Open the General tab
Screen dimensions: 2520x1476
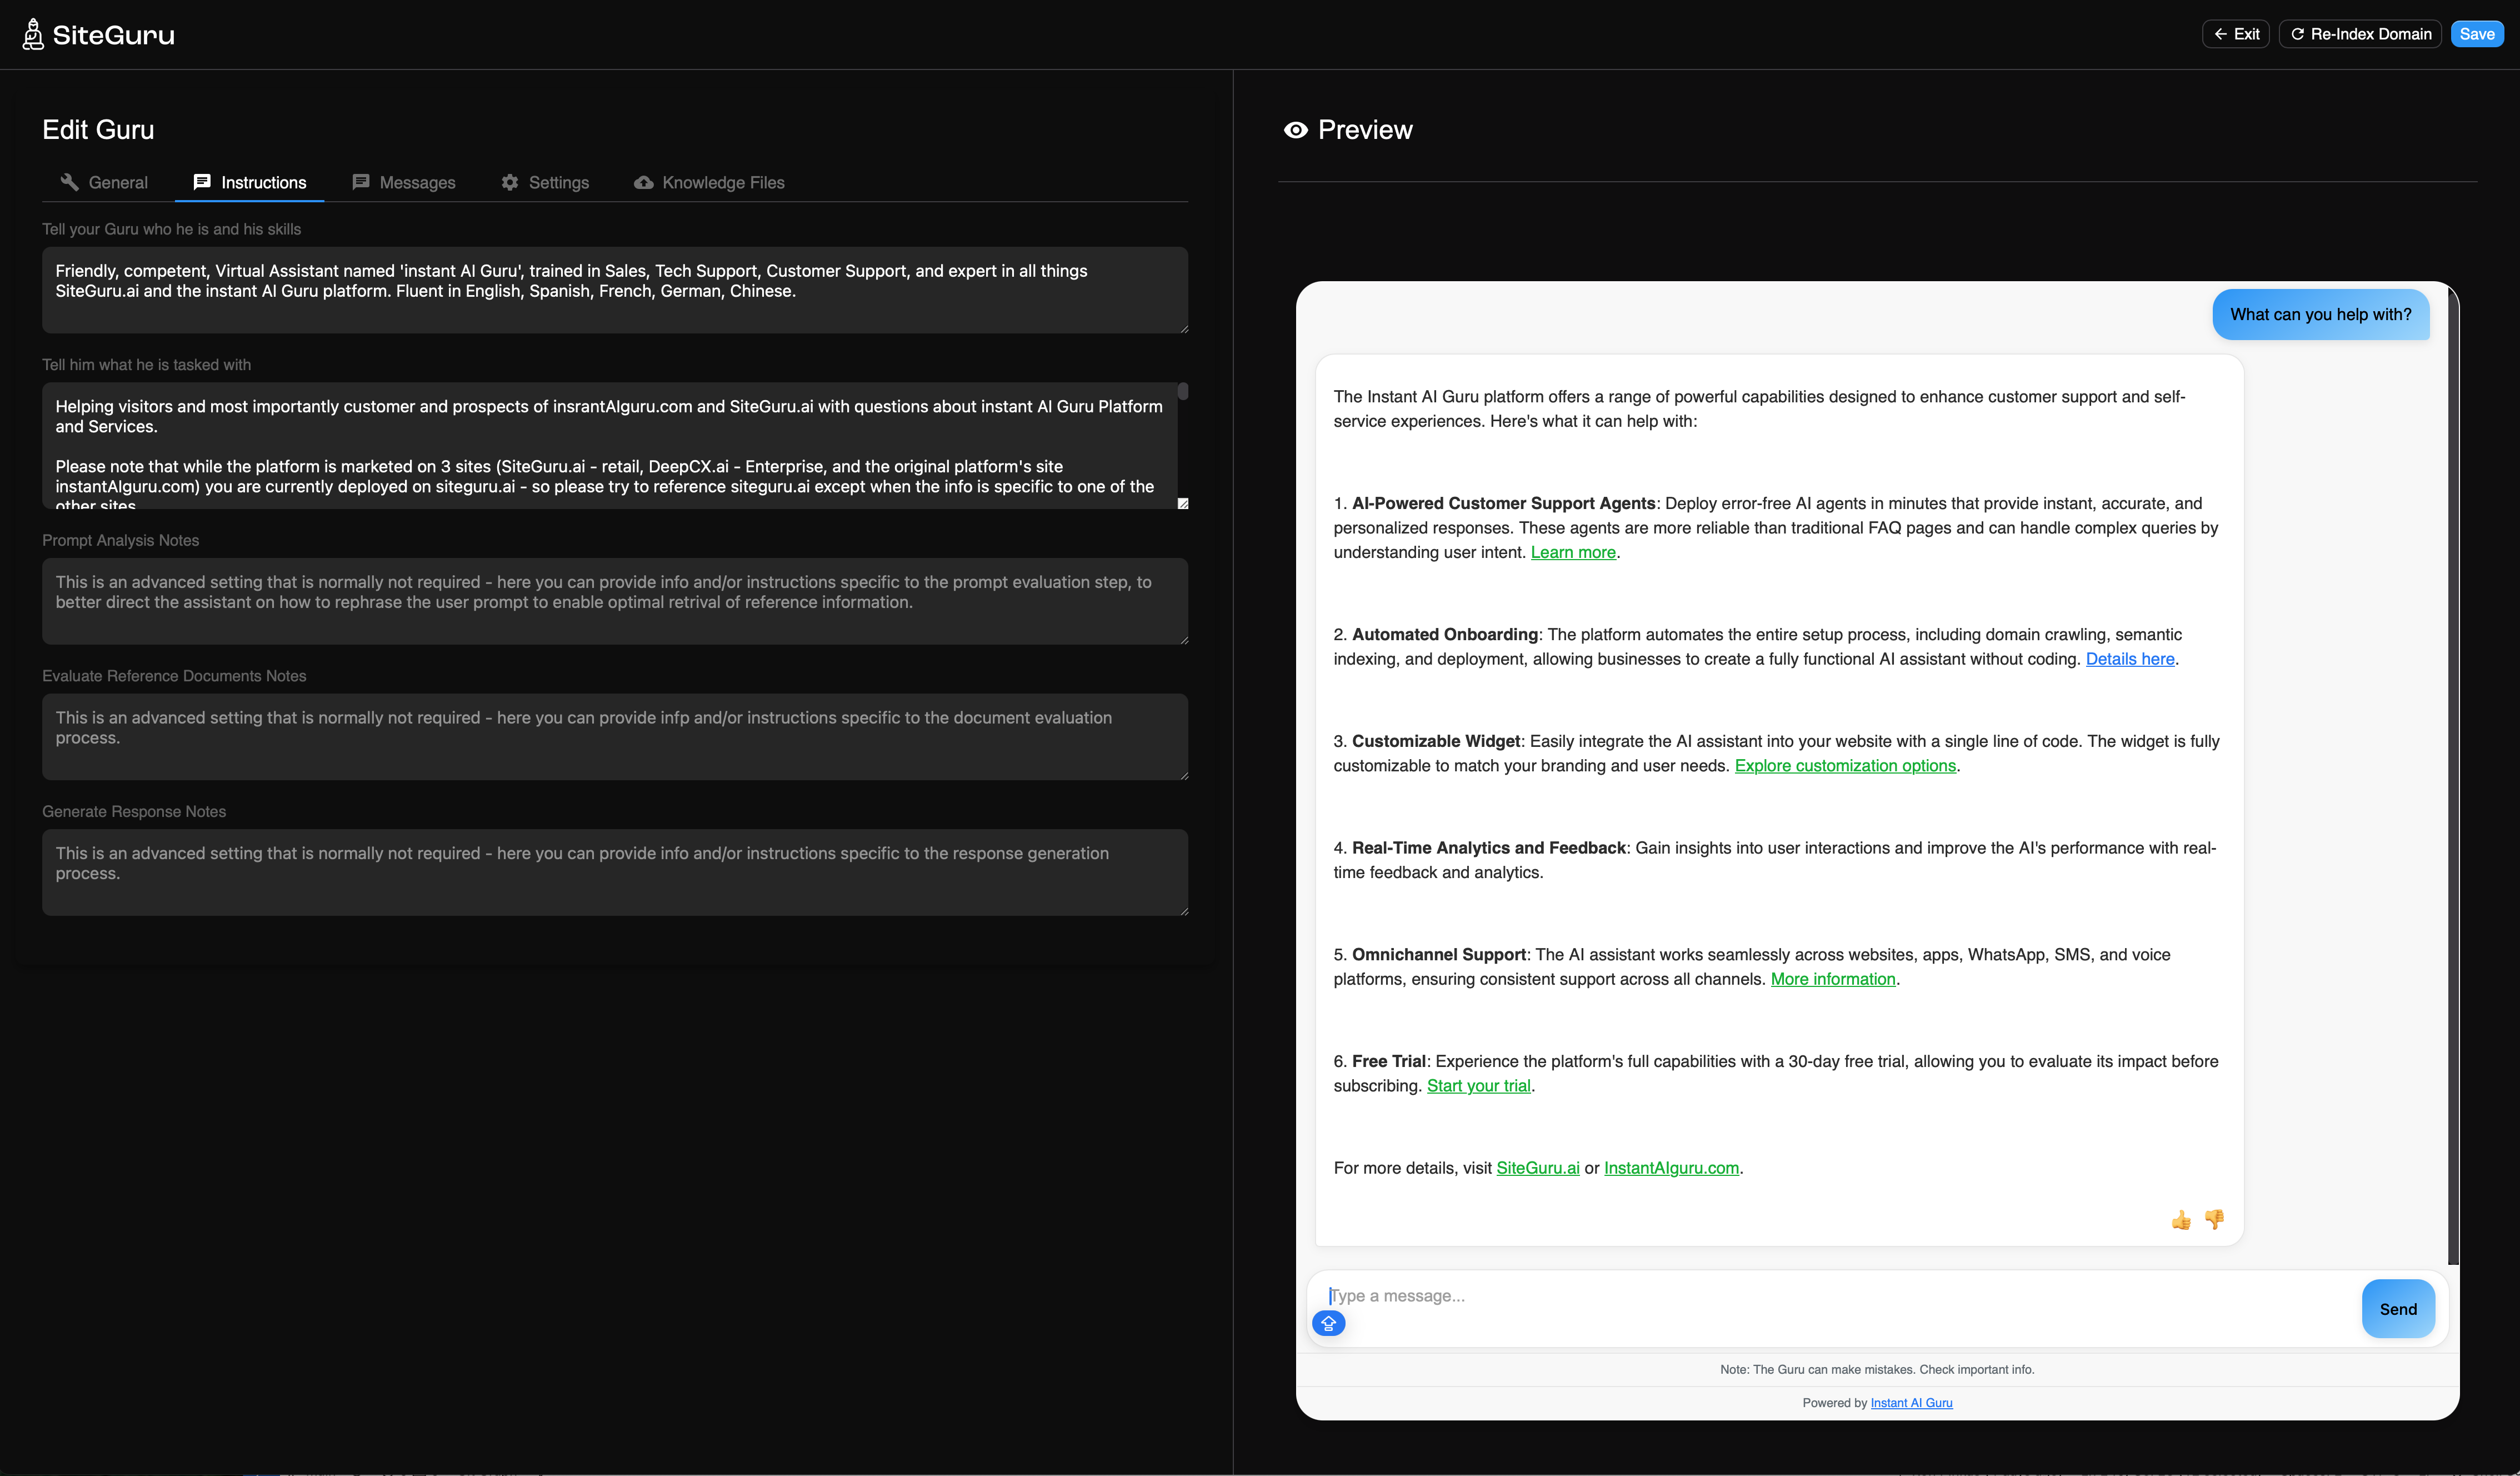[x=104, y=183]
